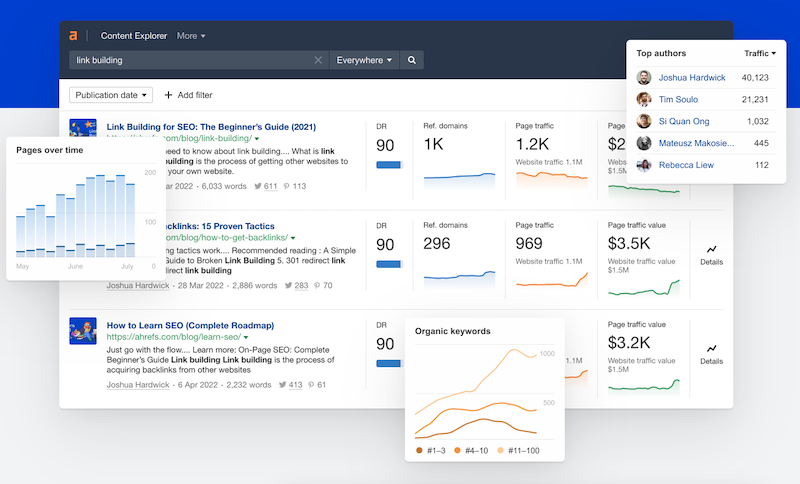The height and width of the screenshot is (484, 800).
Task: Click the How to Learn SEO thumbnail
Action: click(x=83, y=331)
